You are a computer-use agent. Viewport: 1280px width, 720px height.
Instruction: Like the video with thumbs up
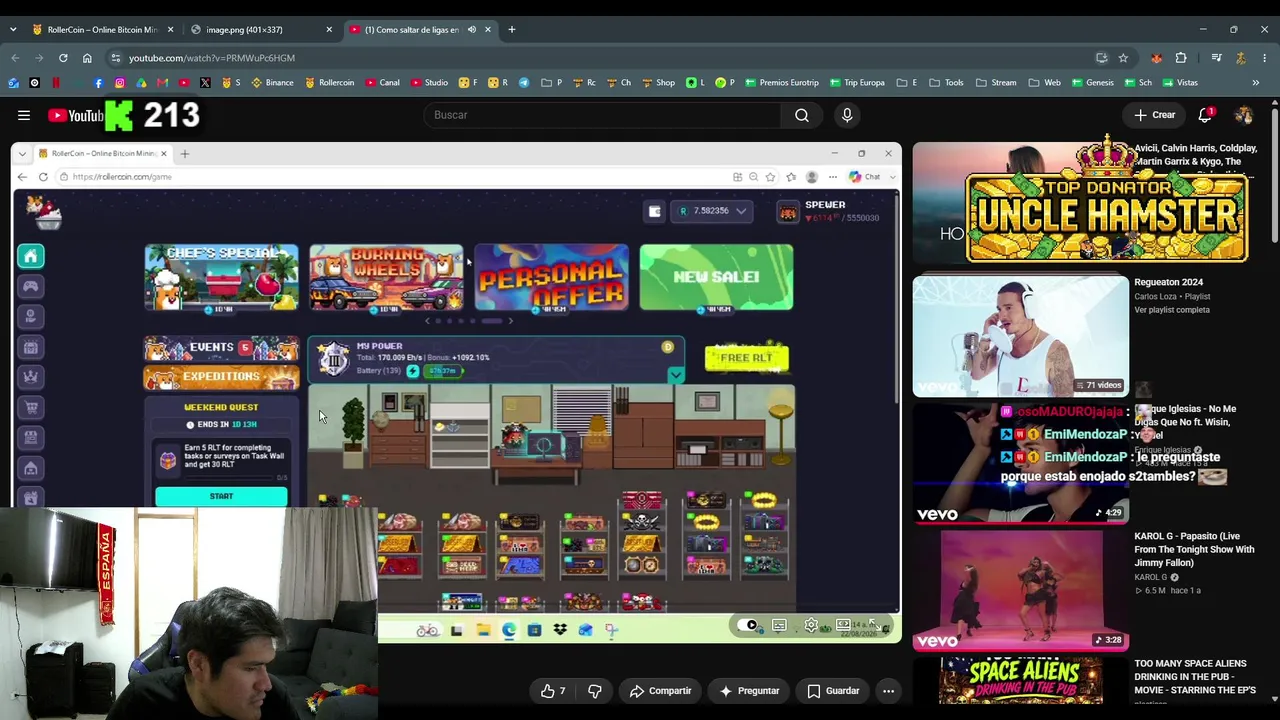point(553,691)
